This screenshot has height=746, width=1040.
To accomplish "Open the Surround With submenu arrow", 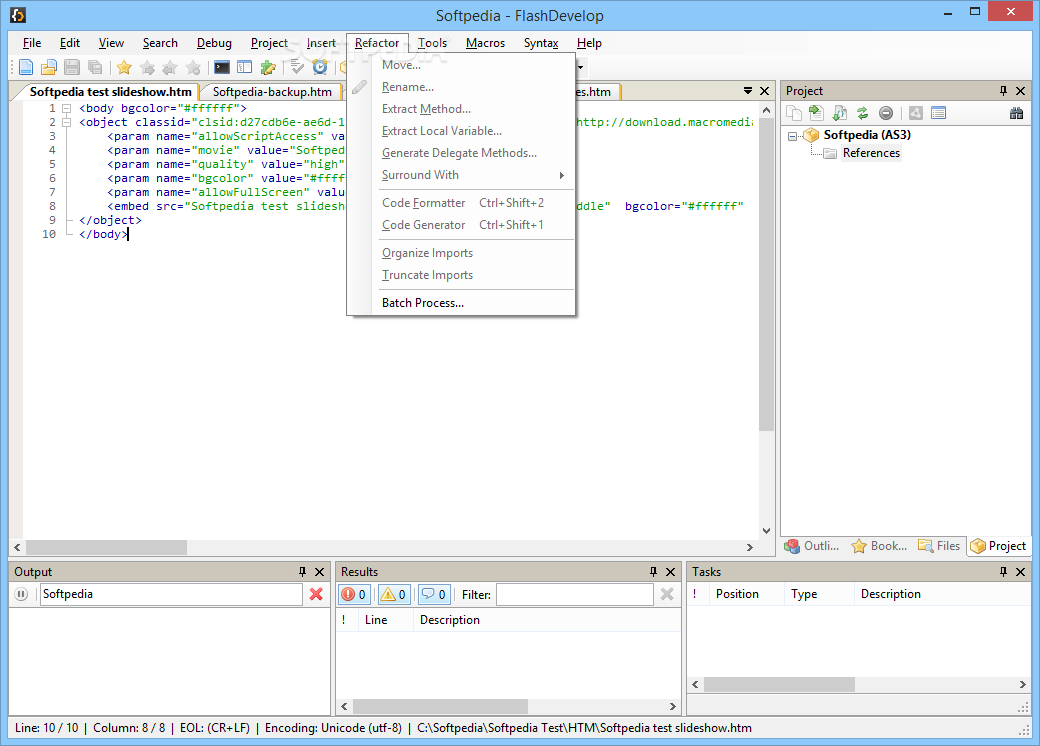I will click(x=562, y=175).
